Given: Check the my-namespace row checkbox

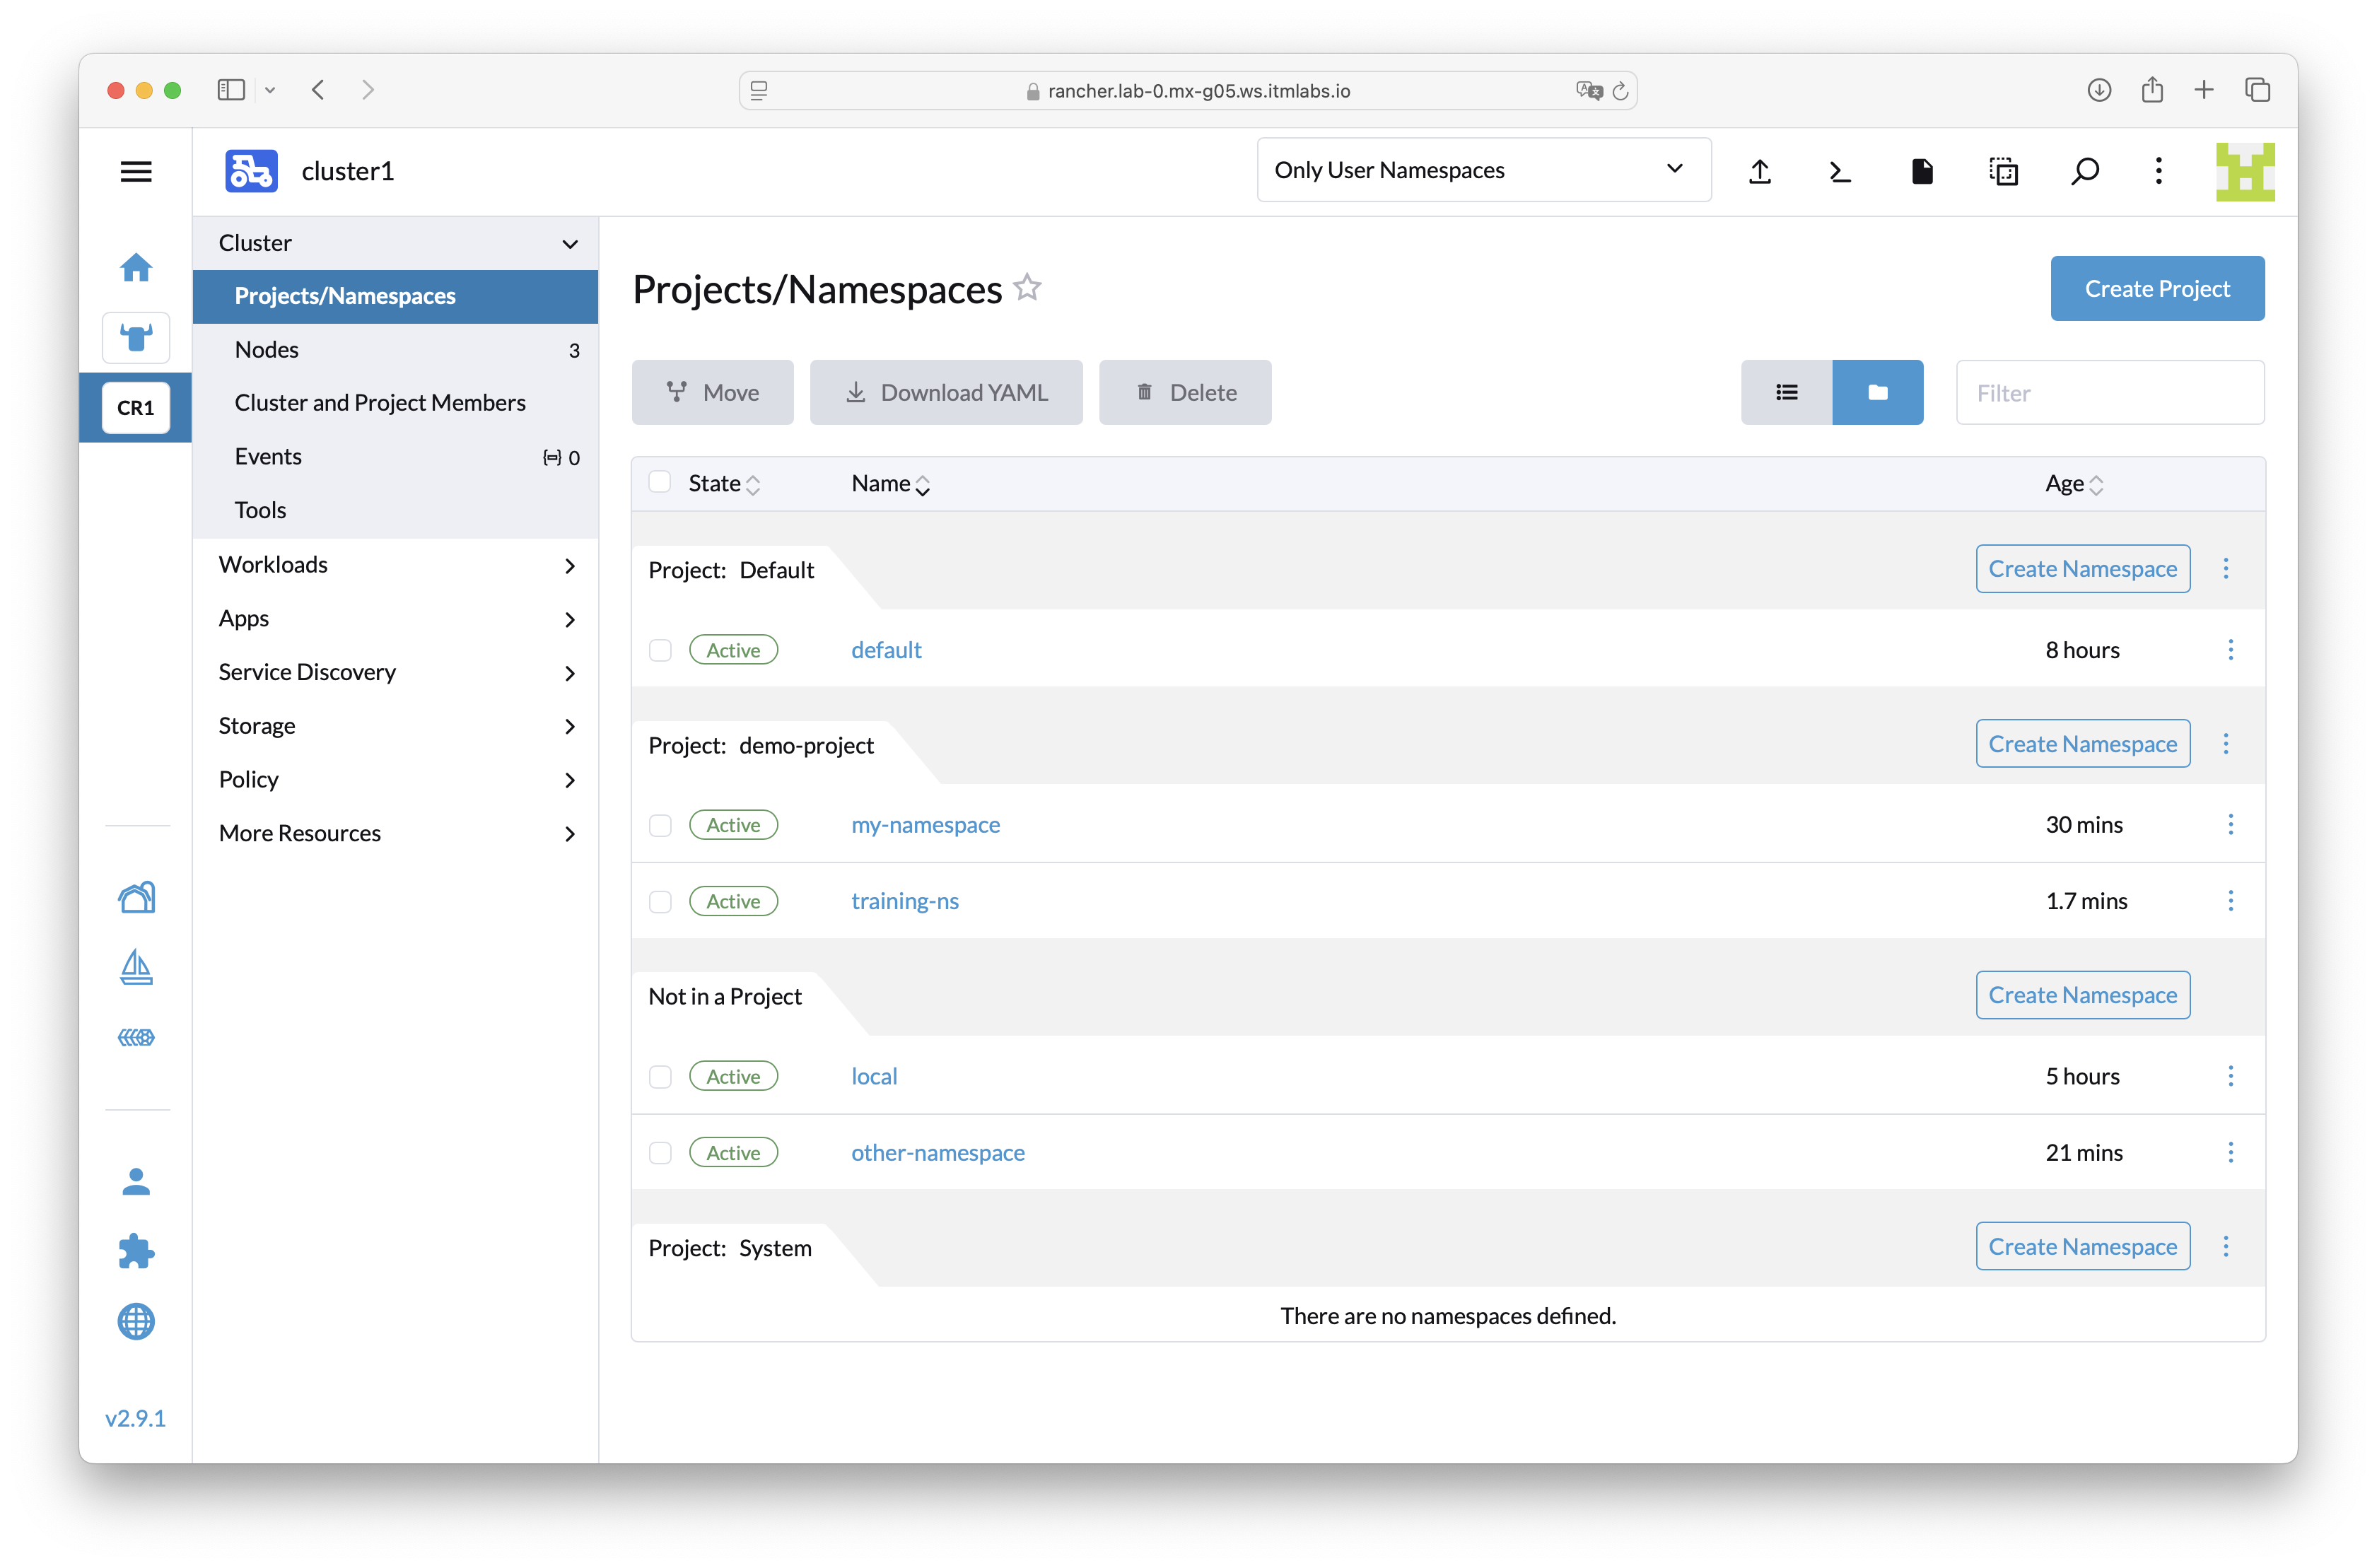Looking at the screenshot, I should click(x=660, y=825).
